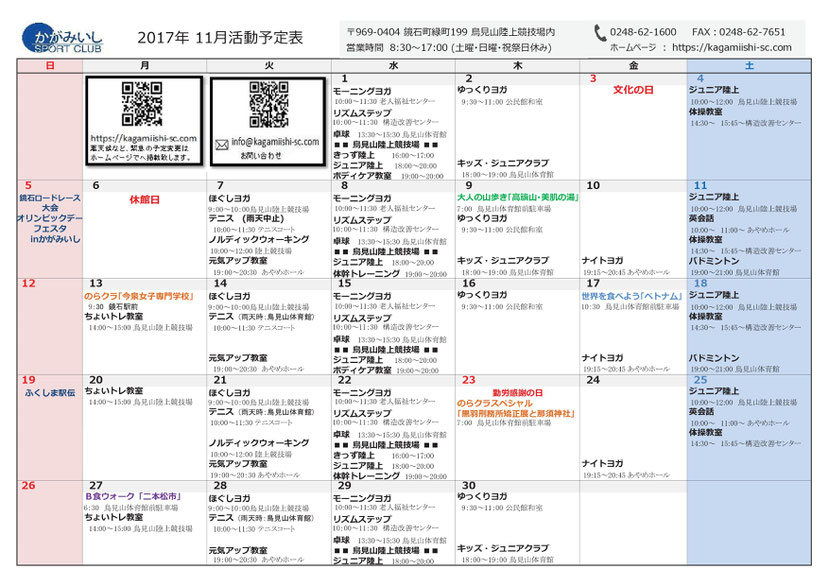829x586 pixels.
Task: Click キッズ・ジュニアクラブ on day 30
Action: click(503, 548)
